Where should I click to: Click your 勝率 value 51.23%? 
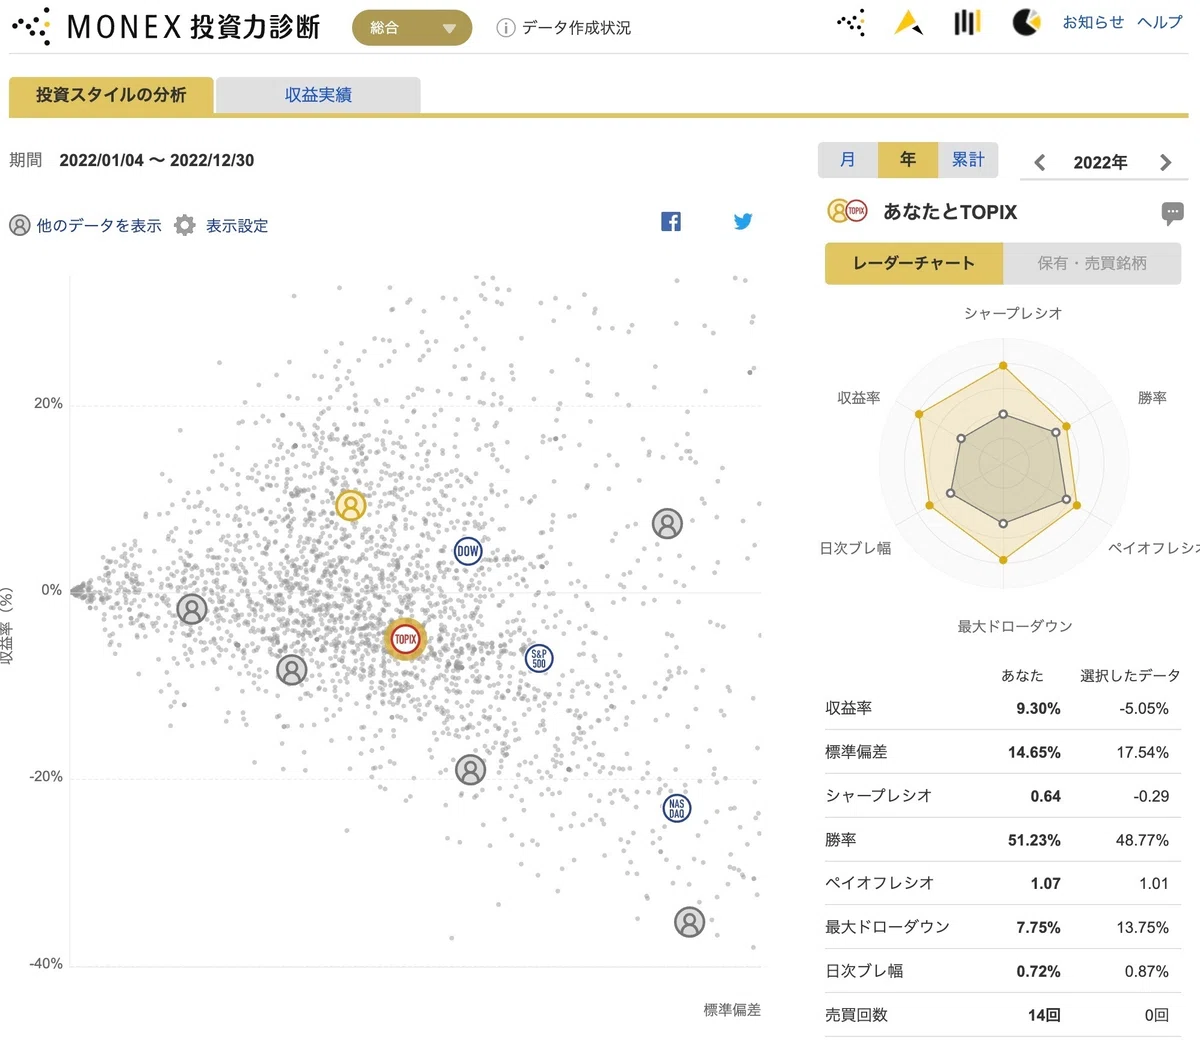pyautogui.click(x=1034, y=841)
